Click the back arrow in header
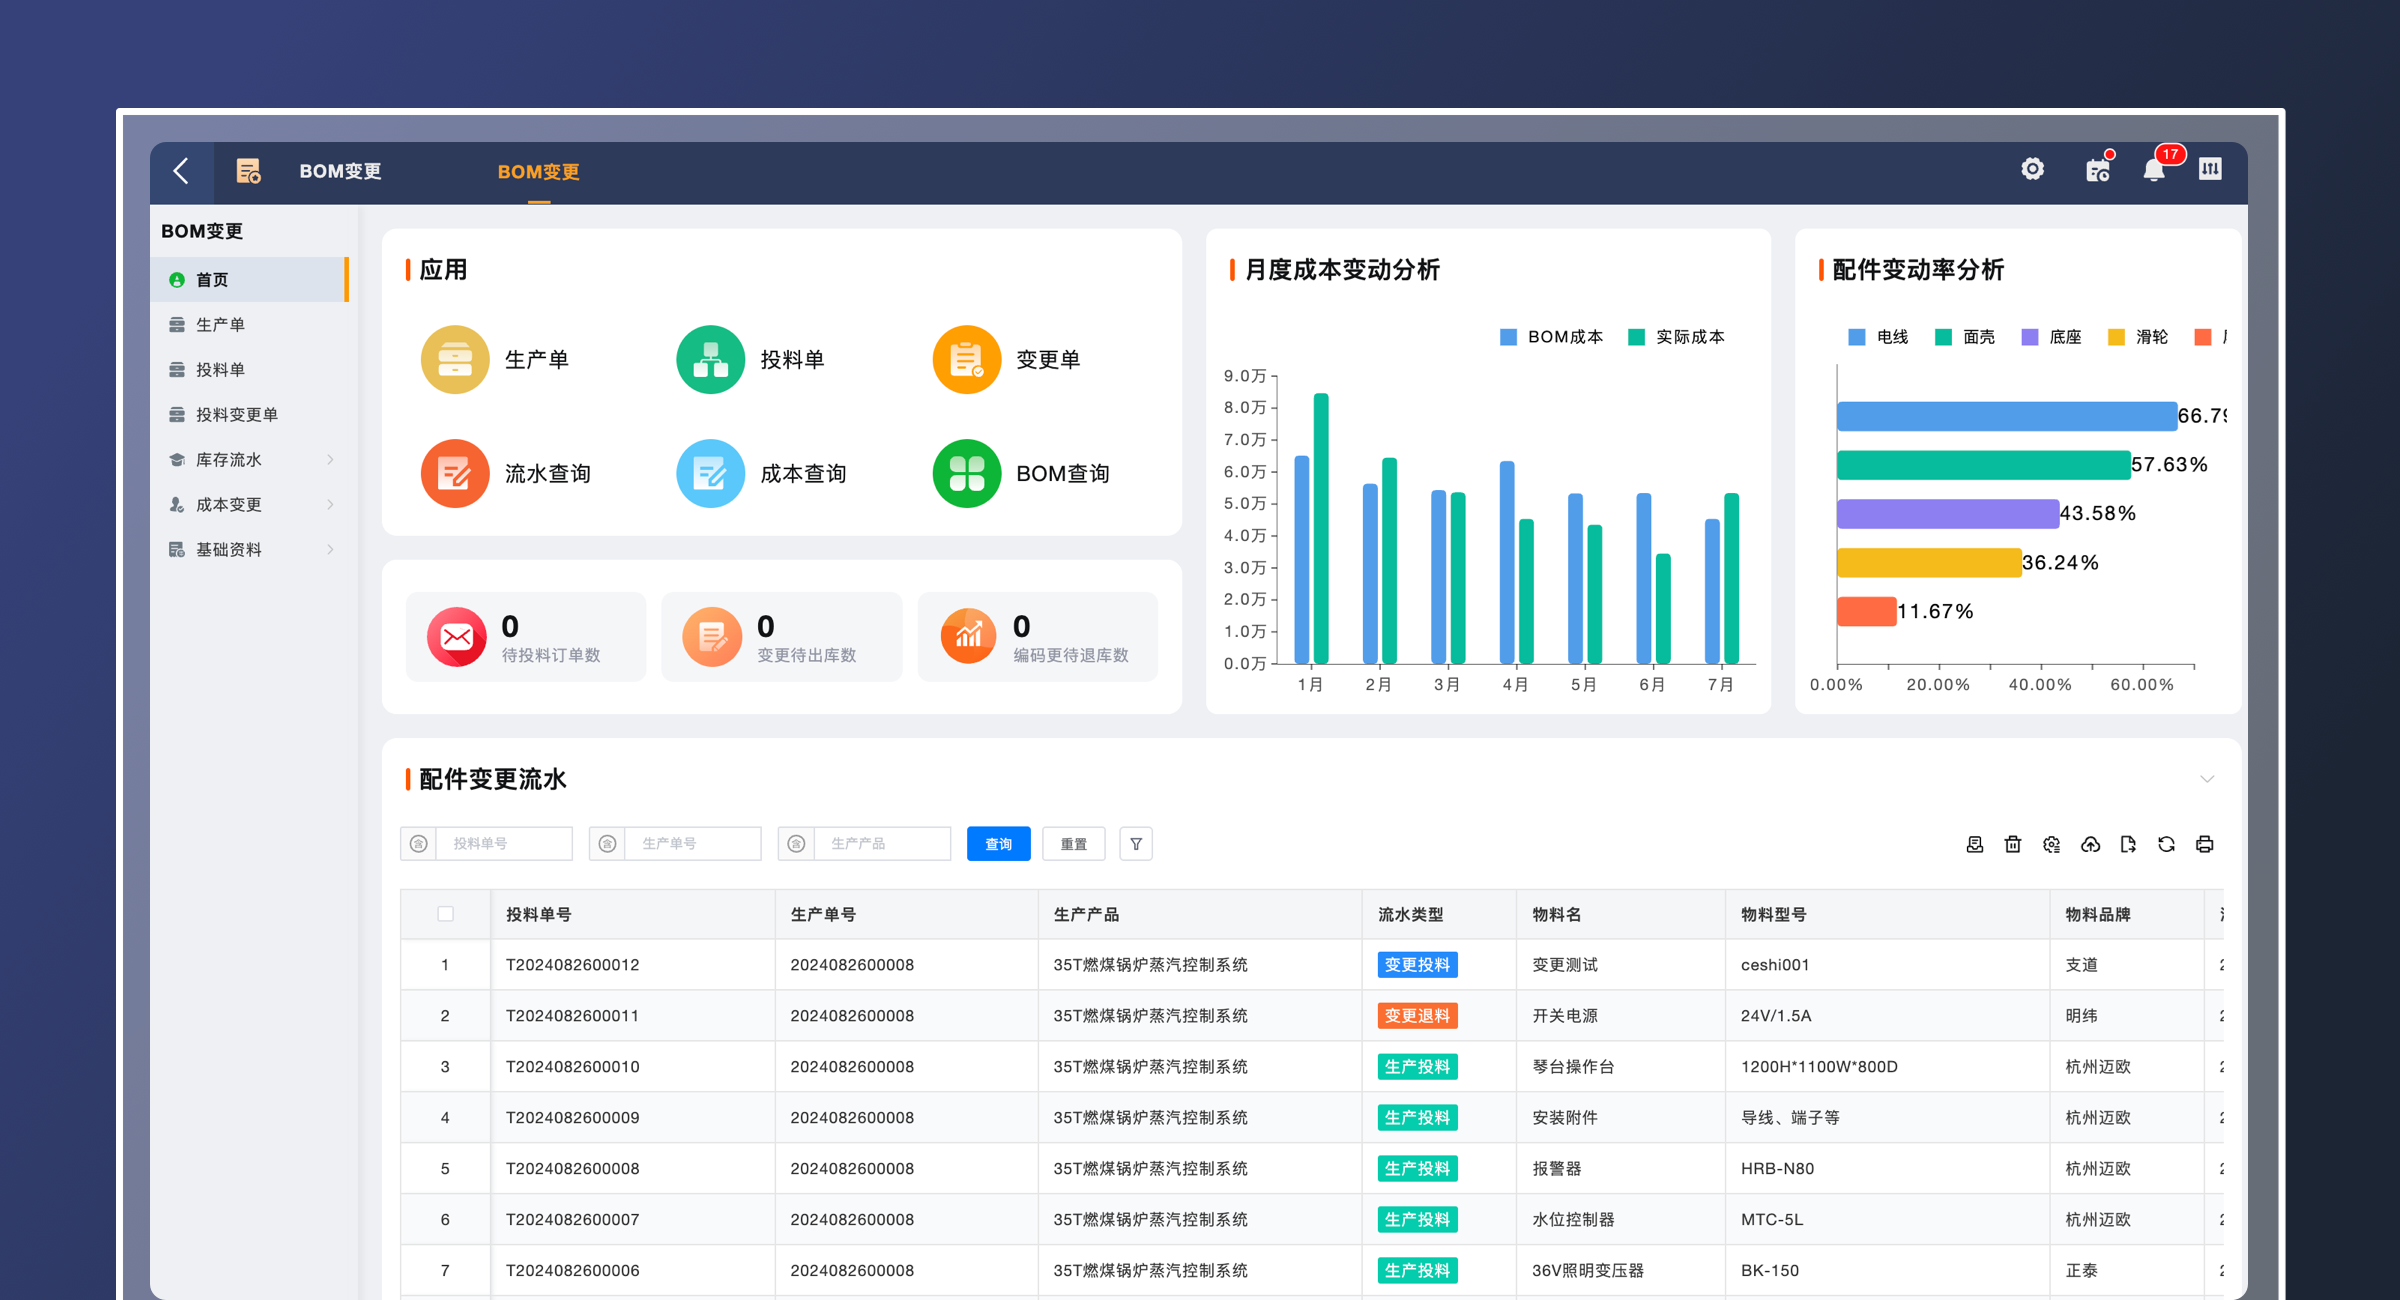Viewport: 2400px width, 1300px height. pyautogui.click(x=181, y=171)
